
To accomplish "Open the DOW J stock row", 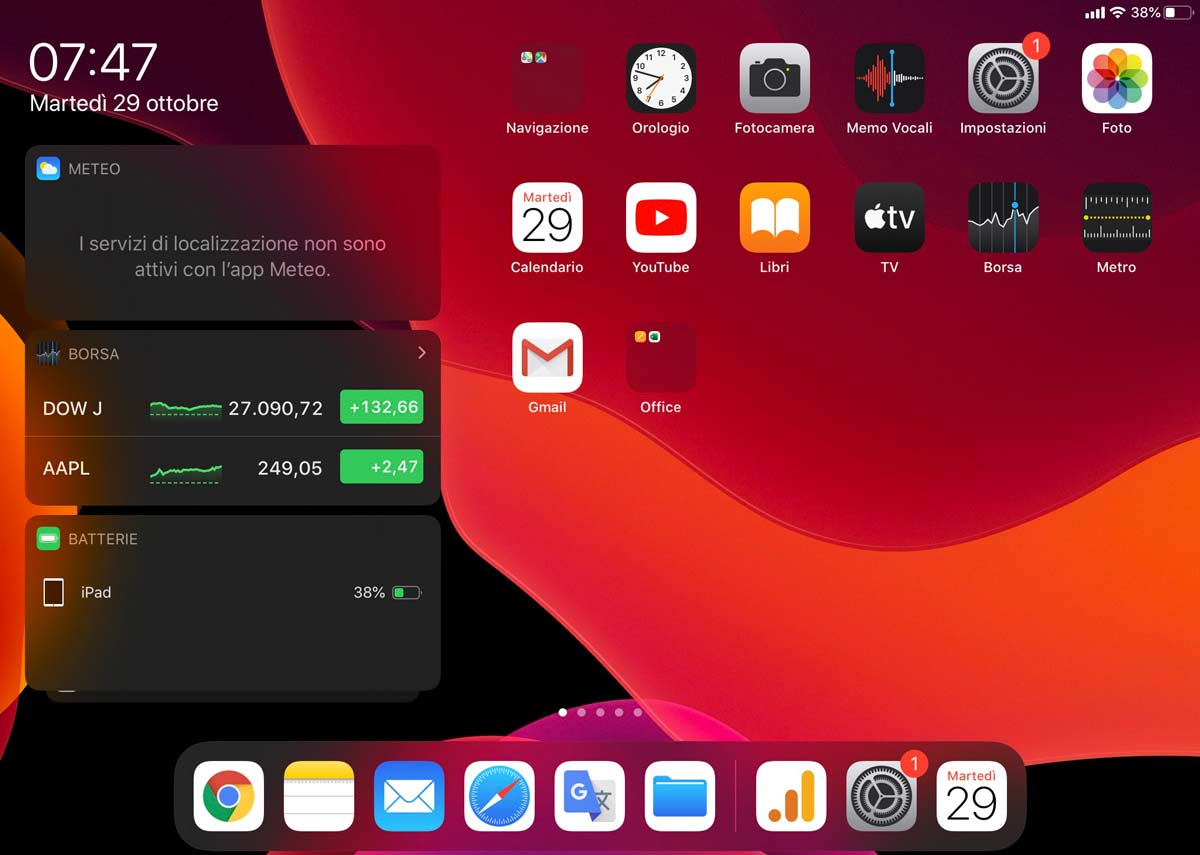I will tap(232, 407).
